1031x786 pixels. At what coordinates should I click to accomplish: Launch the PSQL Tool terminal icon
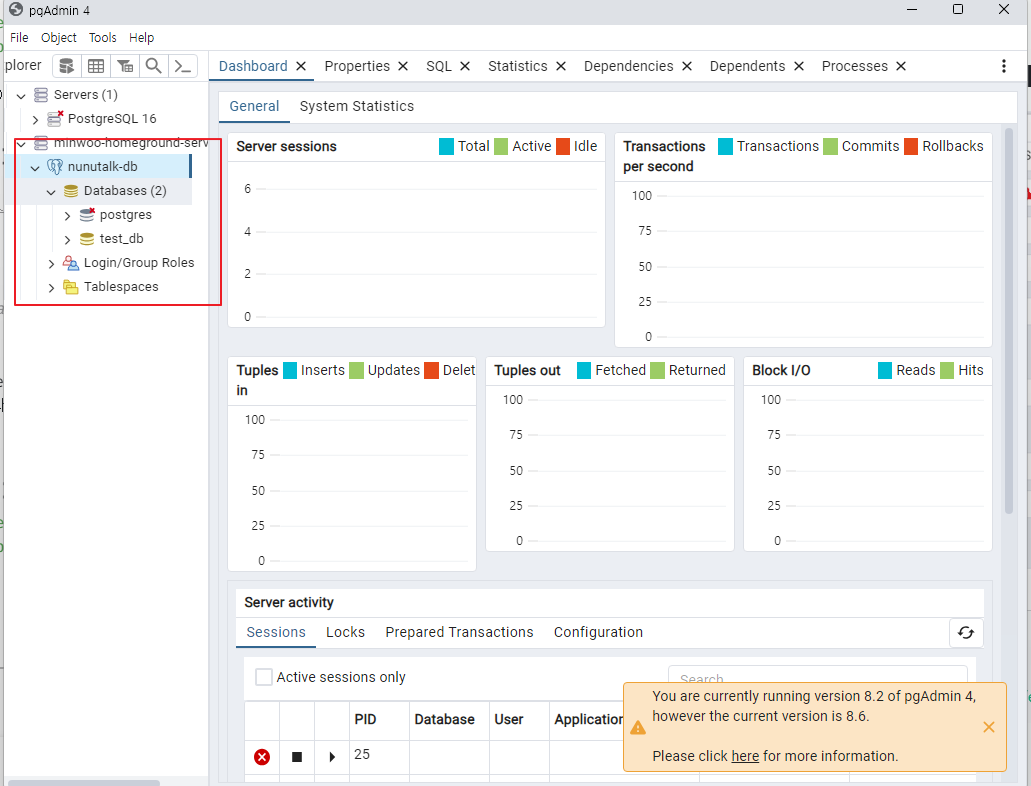(182, 66)
